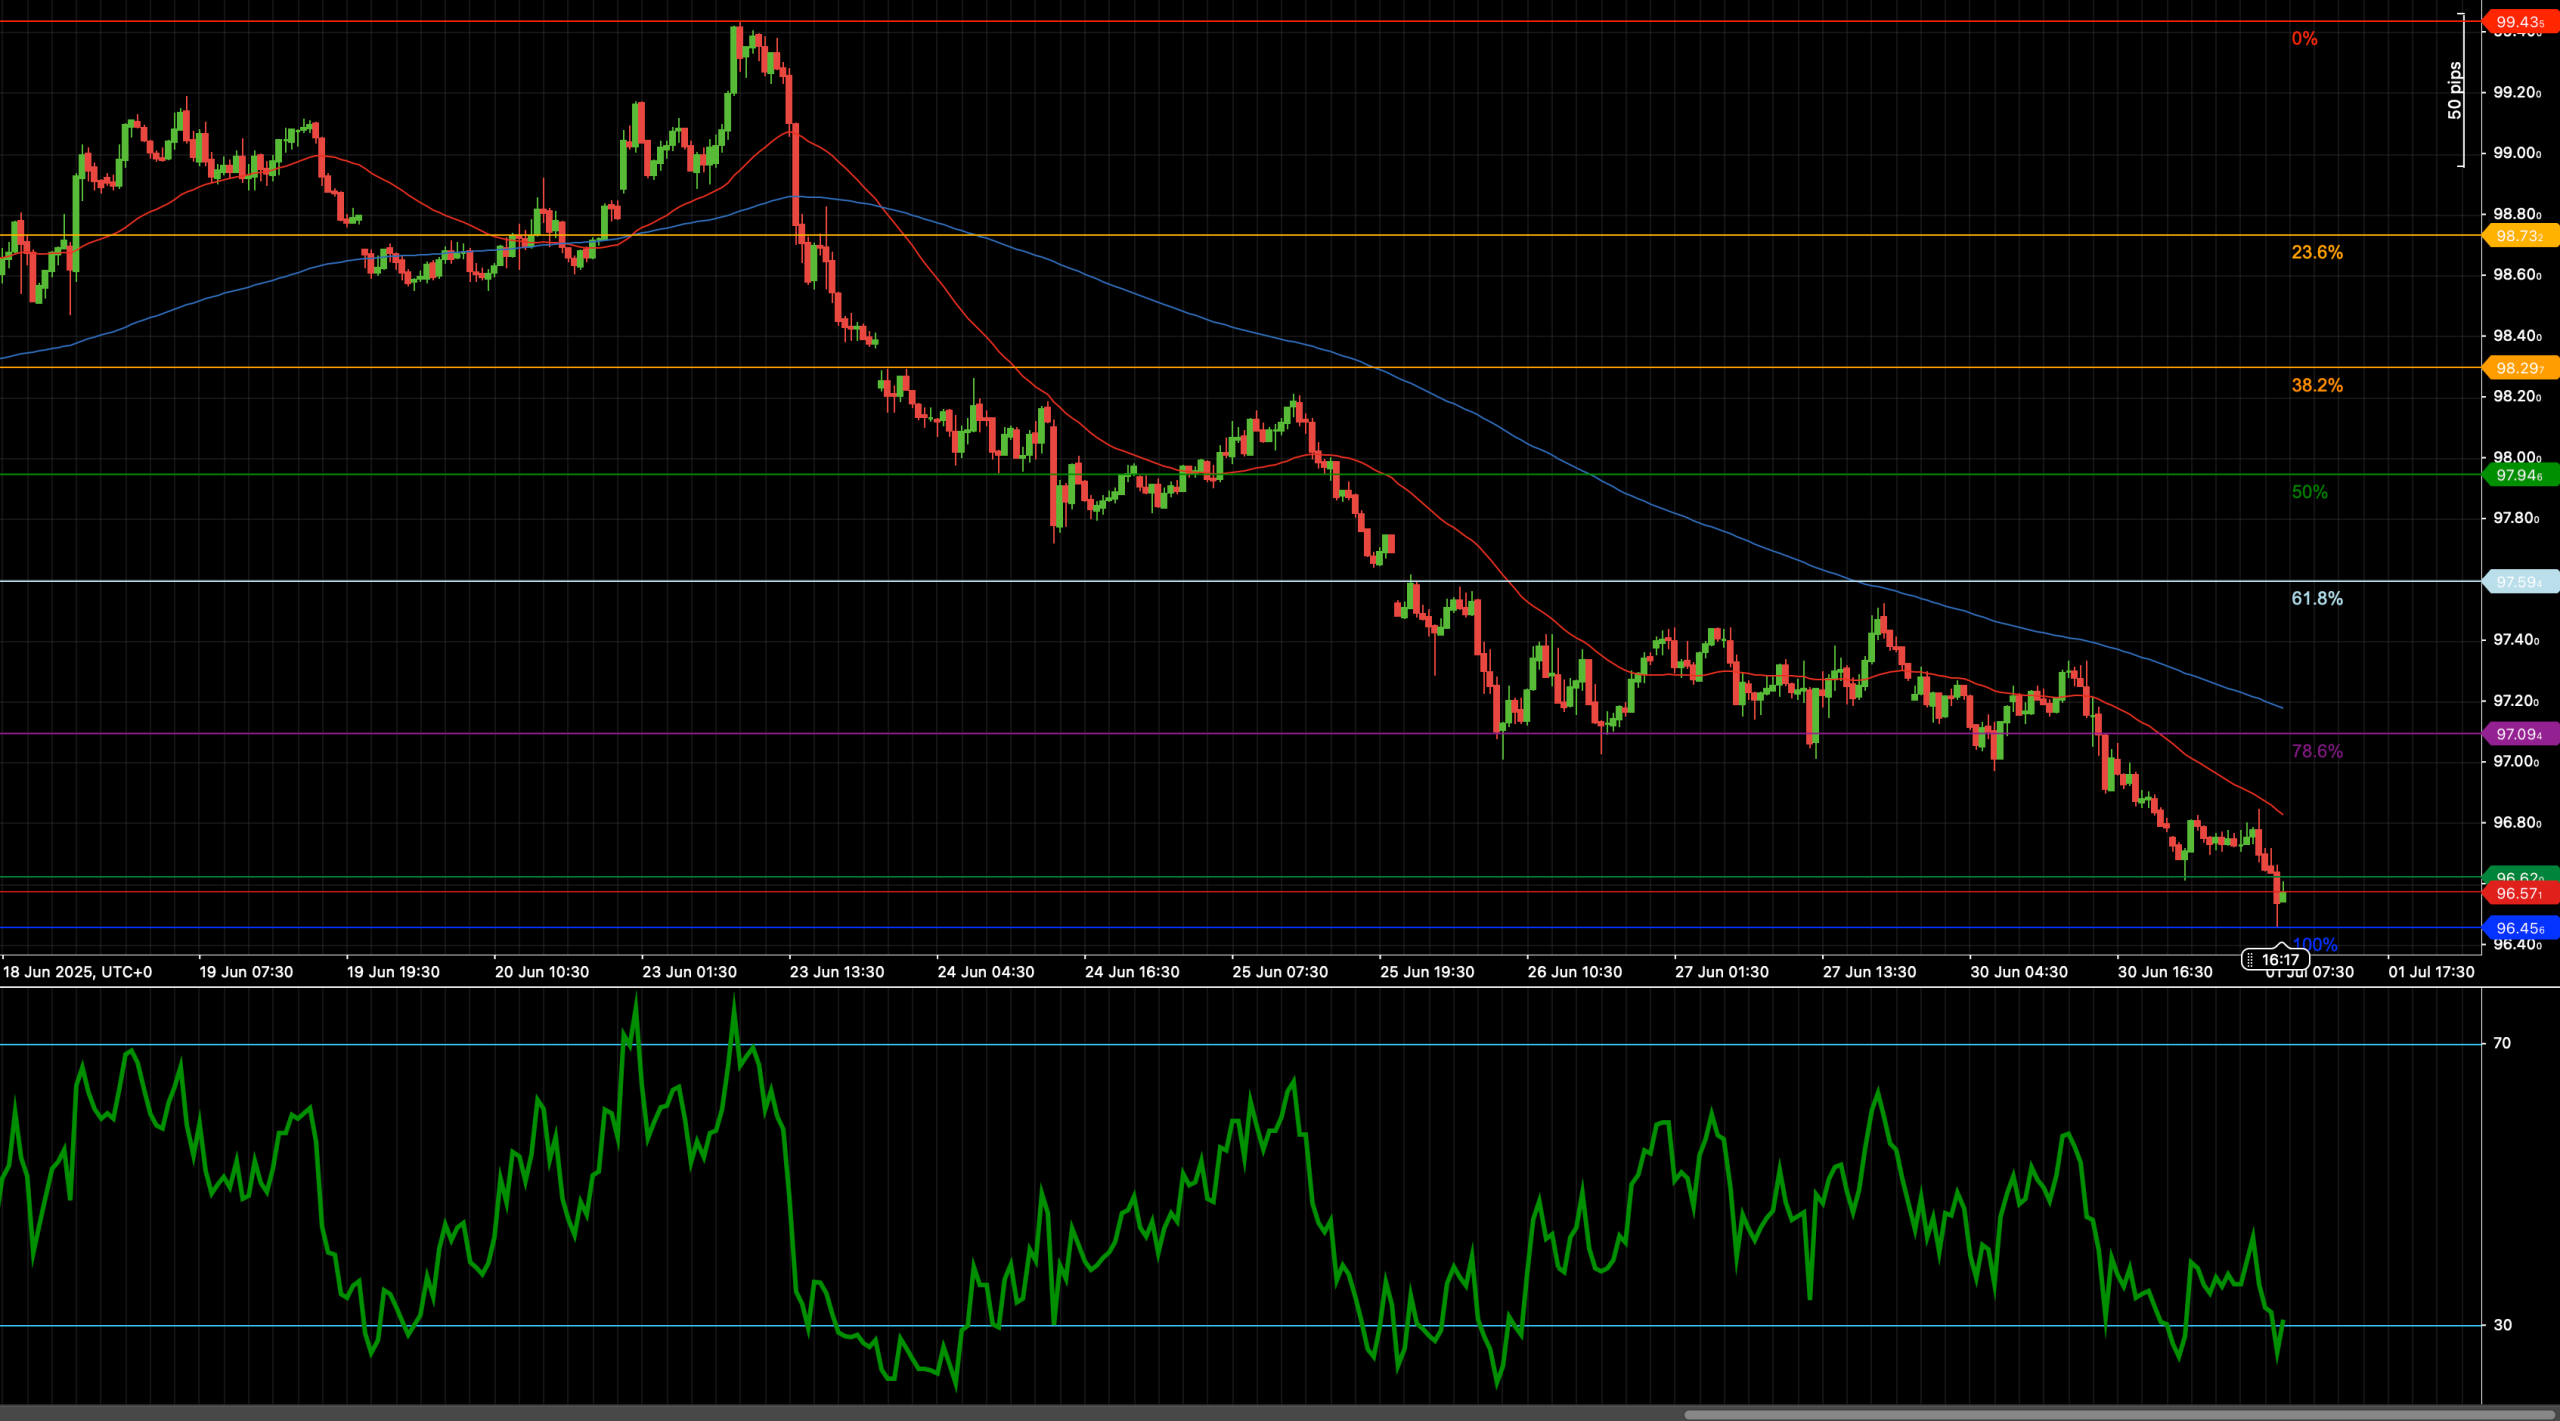This screenshot has height=1421, width=2560.
Task: Click the 19 Jun 19:30 time label
Action: click(x=393, y=972)
